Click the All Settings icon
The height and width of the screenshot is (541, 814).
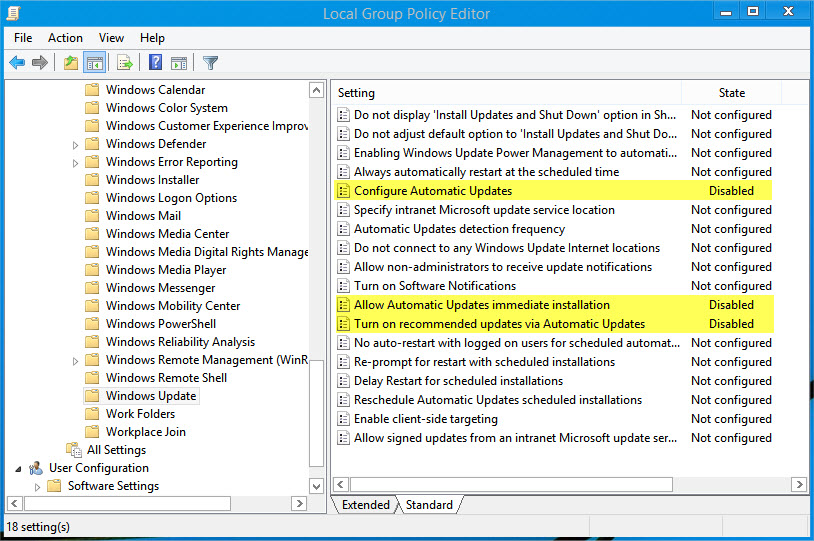(74, 450)
